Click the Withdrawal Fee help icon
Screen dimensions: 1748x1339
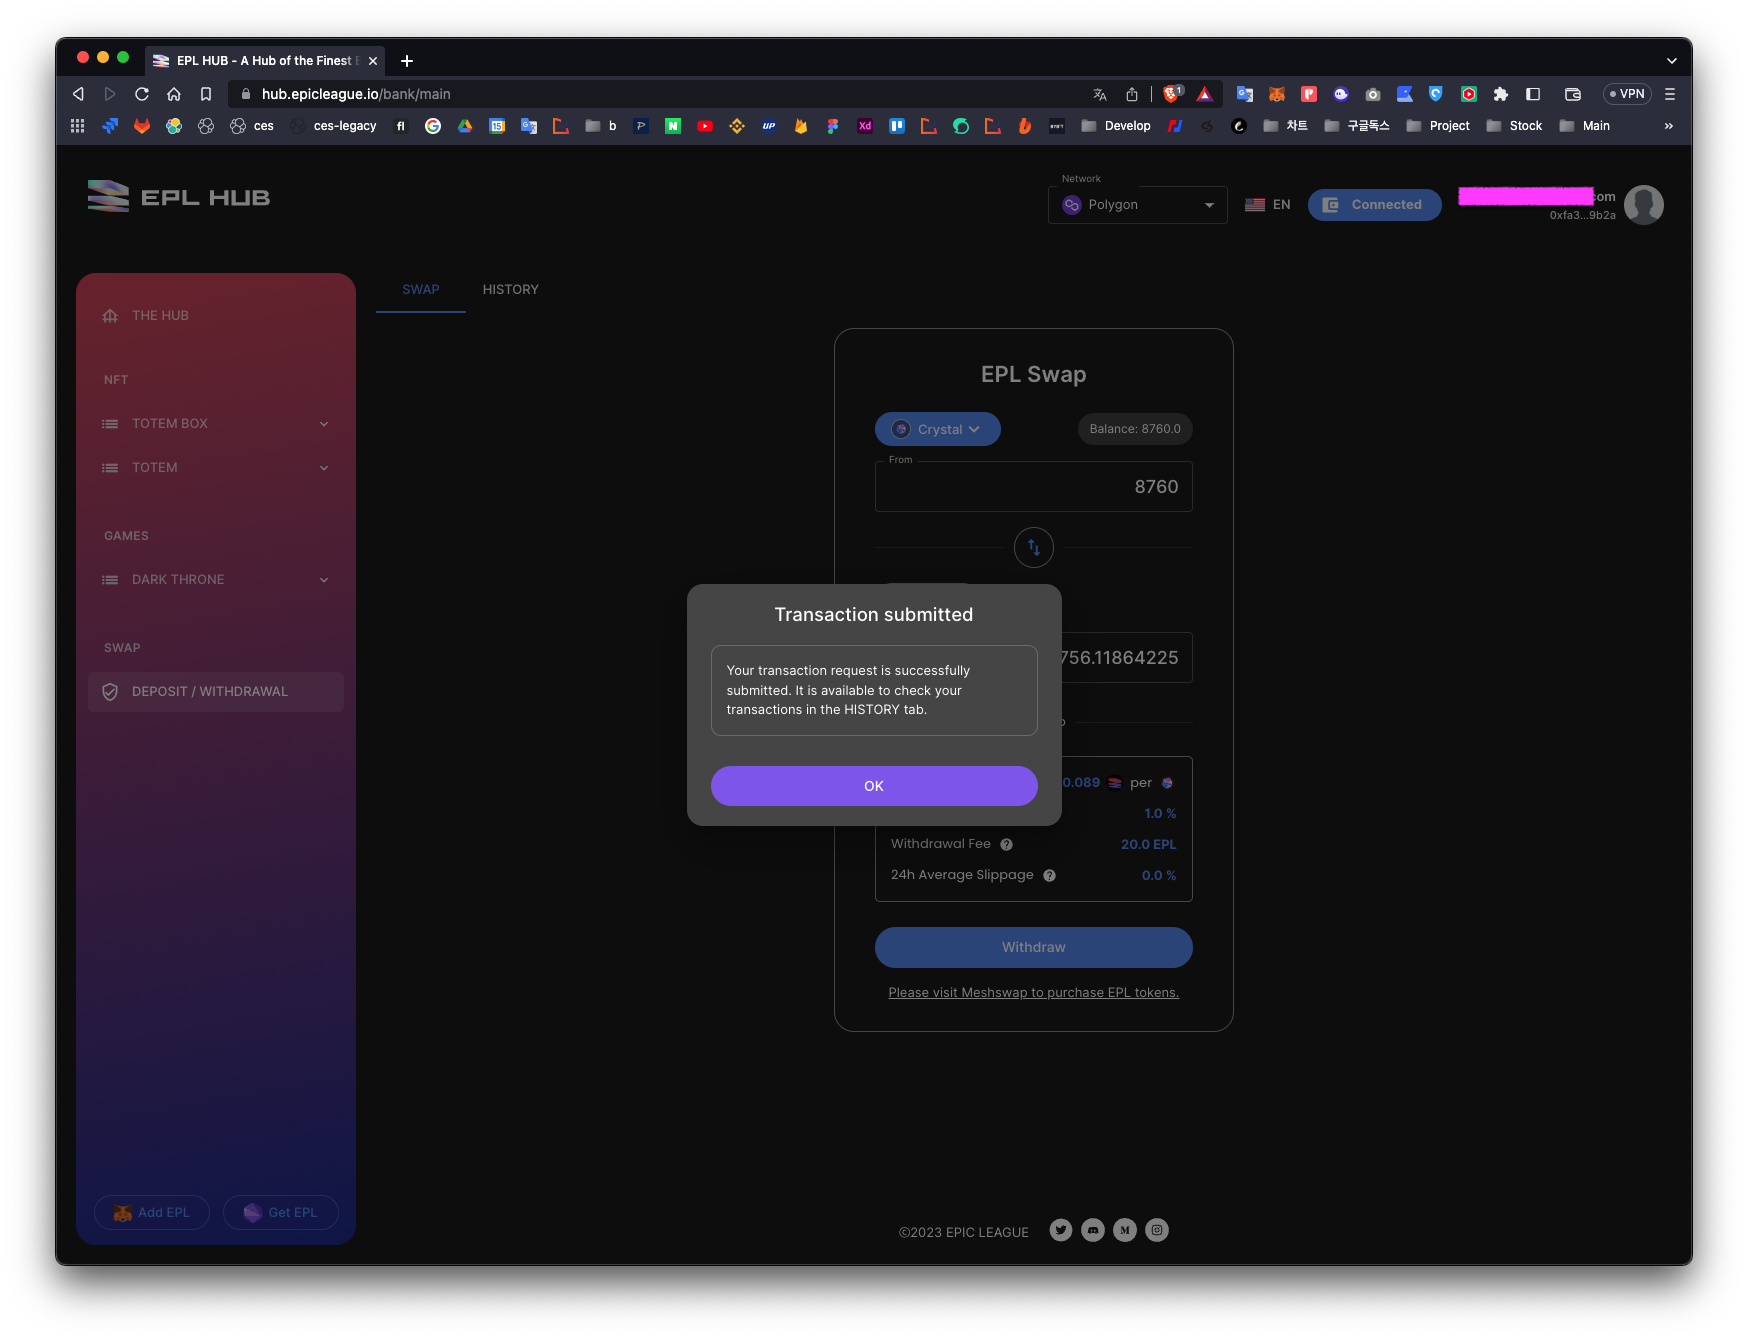[1007, 845]
